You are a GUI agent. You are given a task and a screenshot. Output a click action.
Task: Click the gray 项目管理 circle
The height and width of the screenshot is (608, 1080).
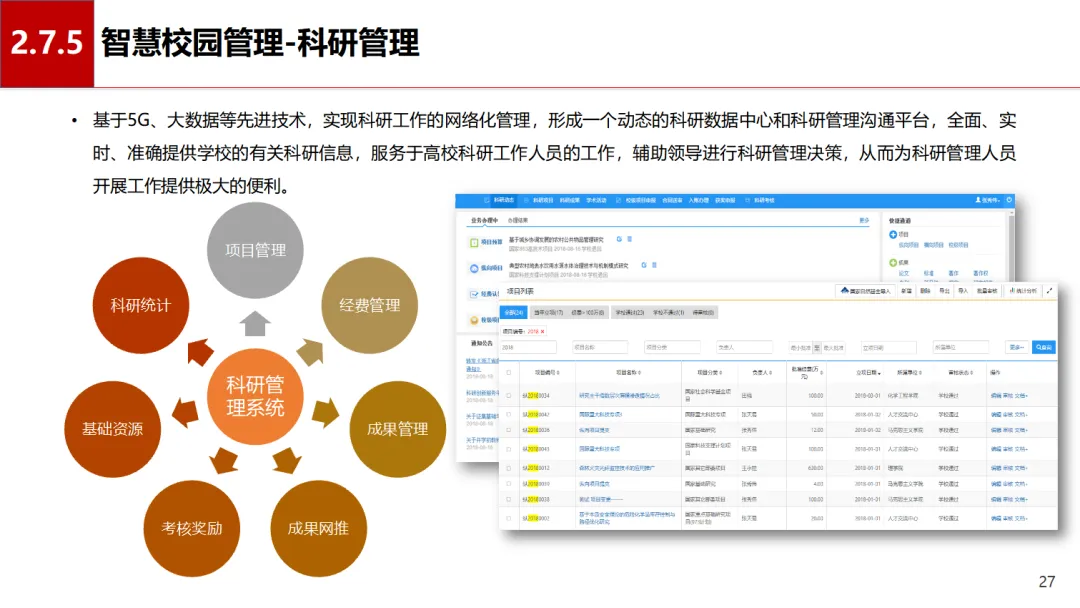tap(255, 250)
